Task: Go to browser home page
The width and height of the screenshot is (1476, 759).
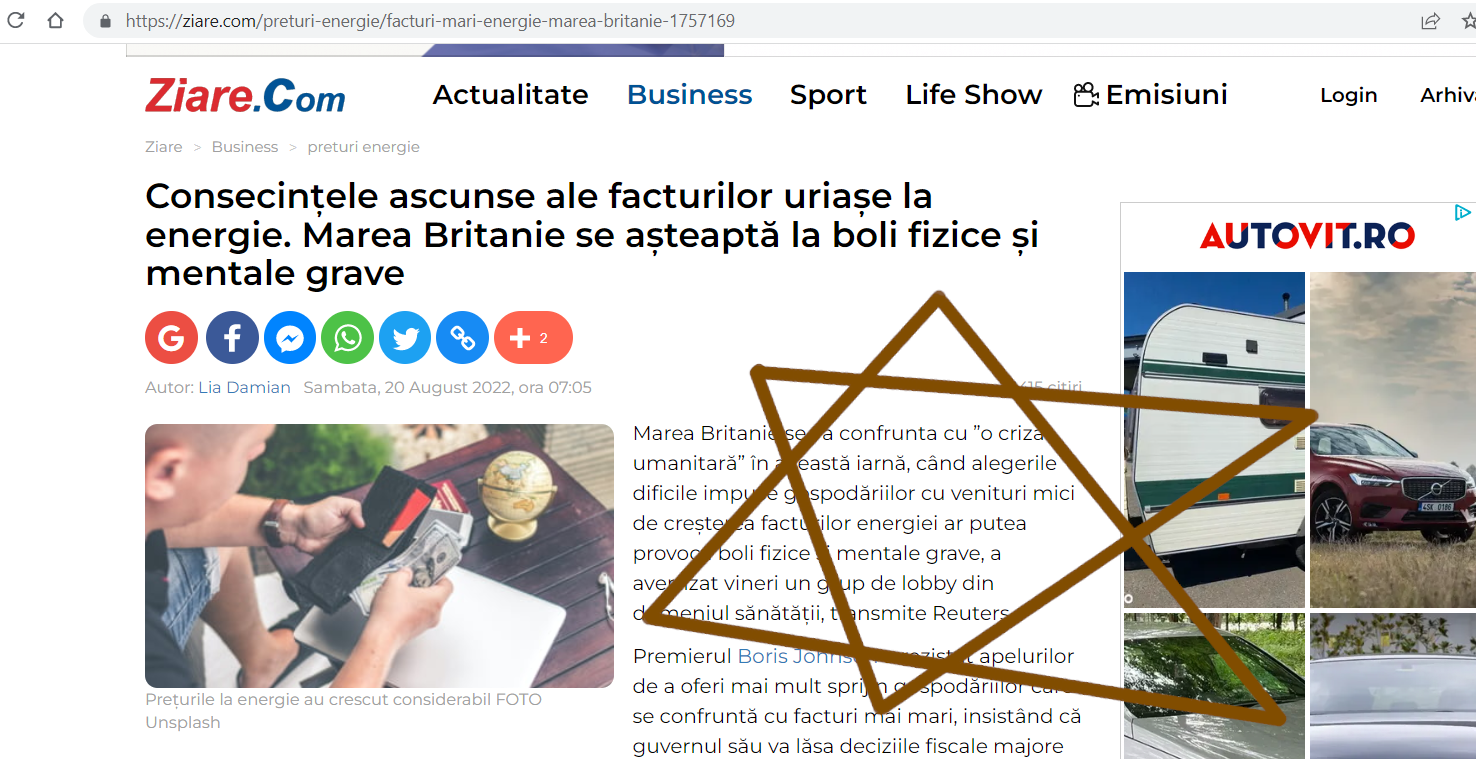Action: (55, 20)
